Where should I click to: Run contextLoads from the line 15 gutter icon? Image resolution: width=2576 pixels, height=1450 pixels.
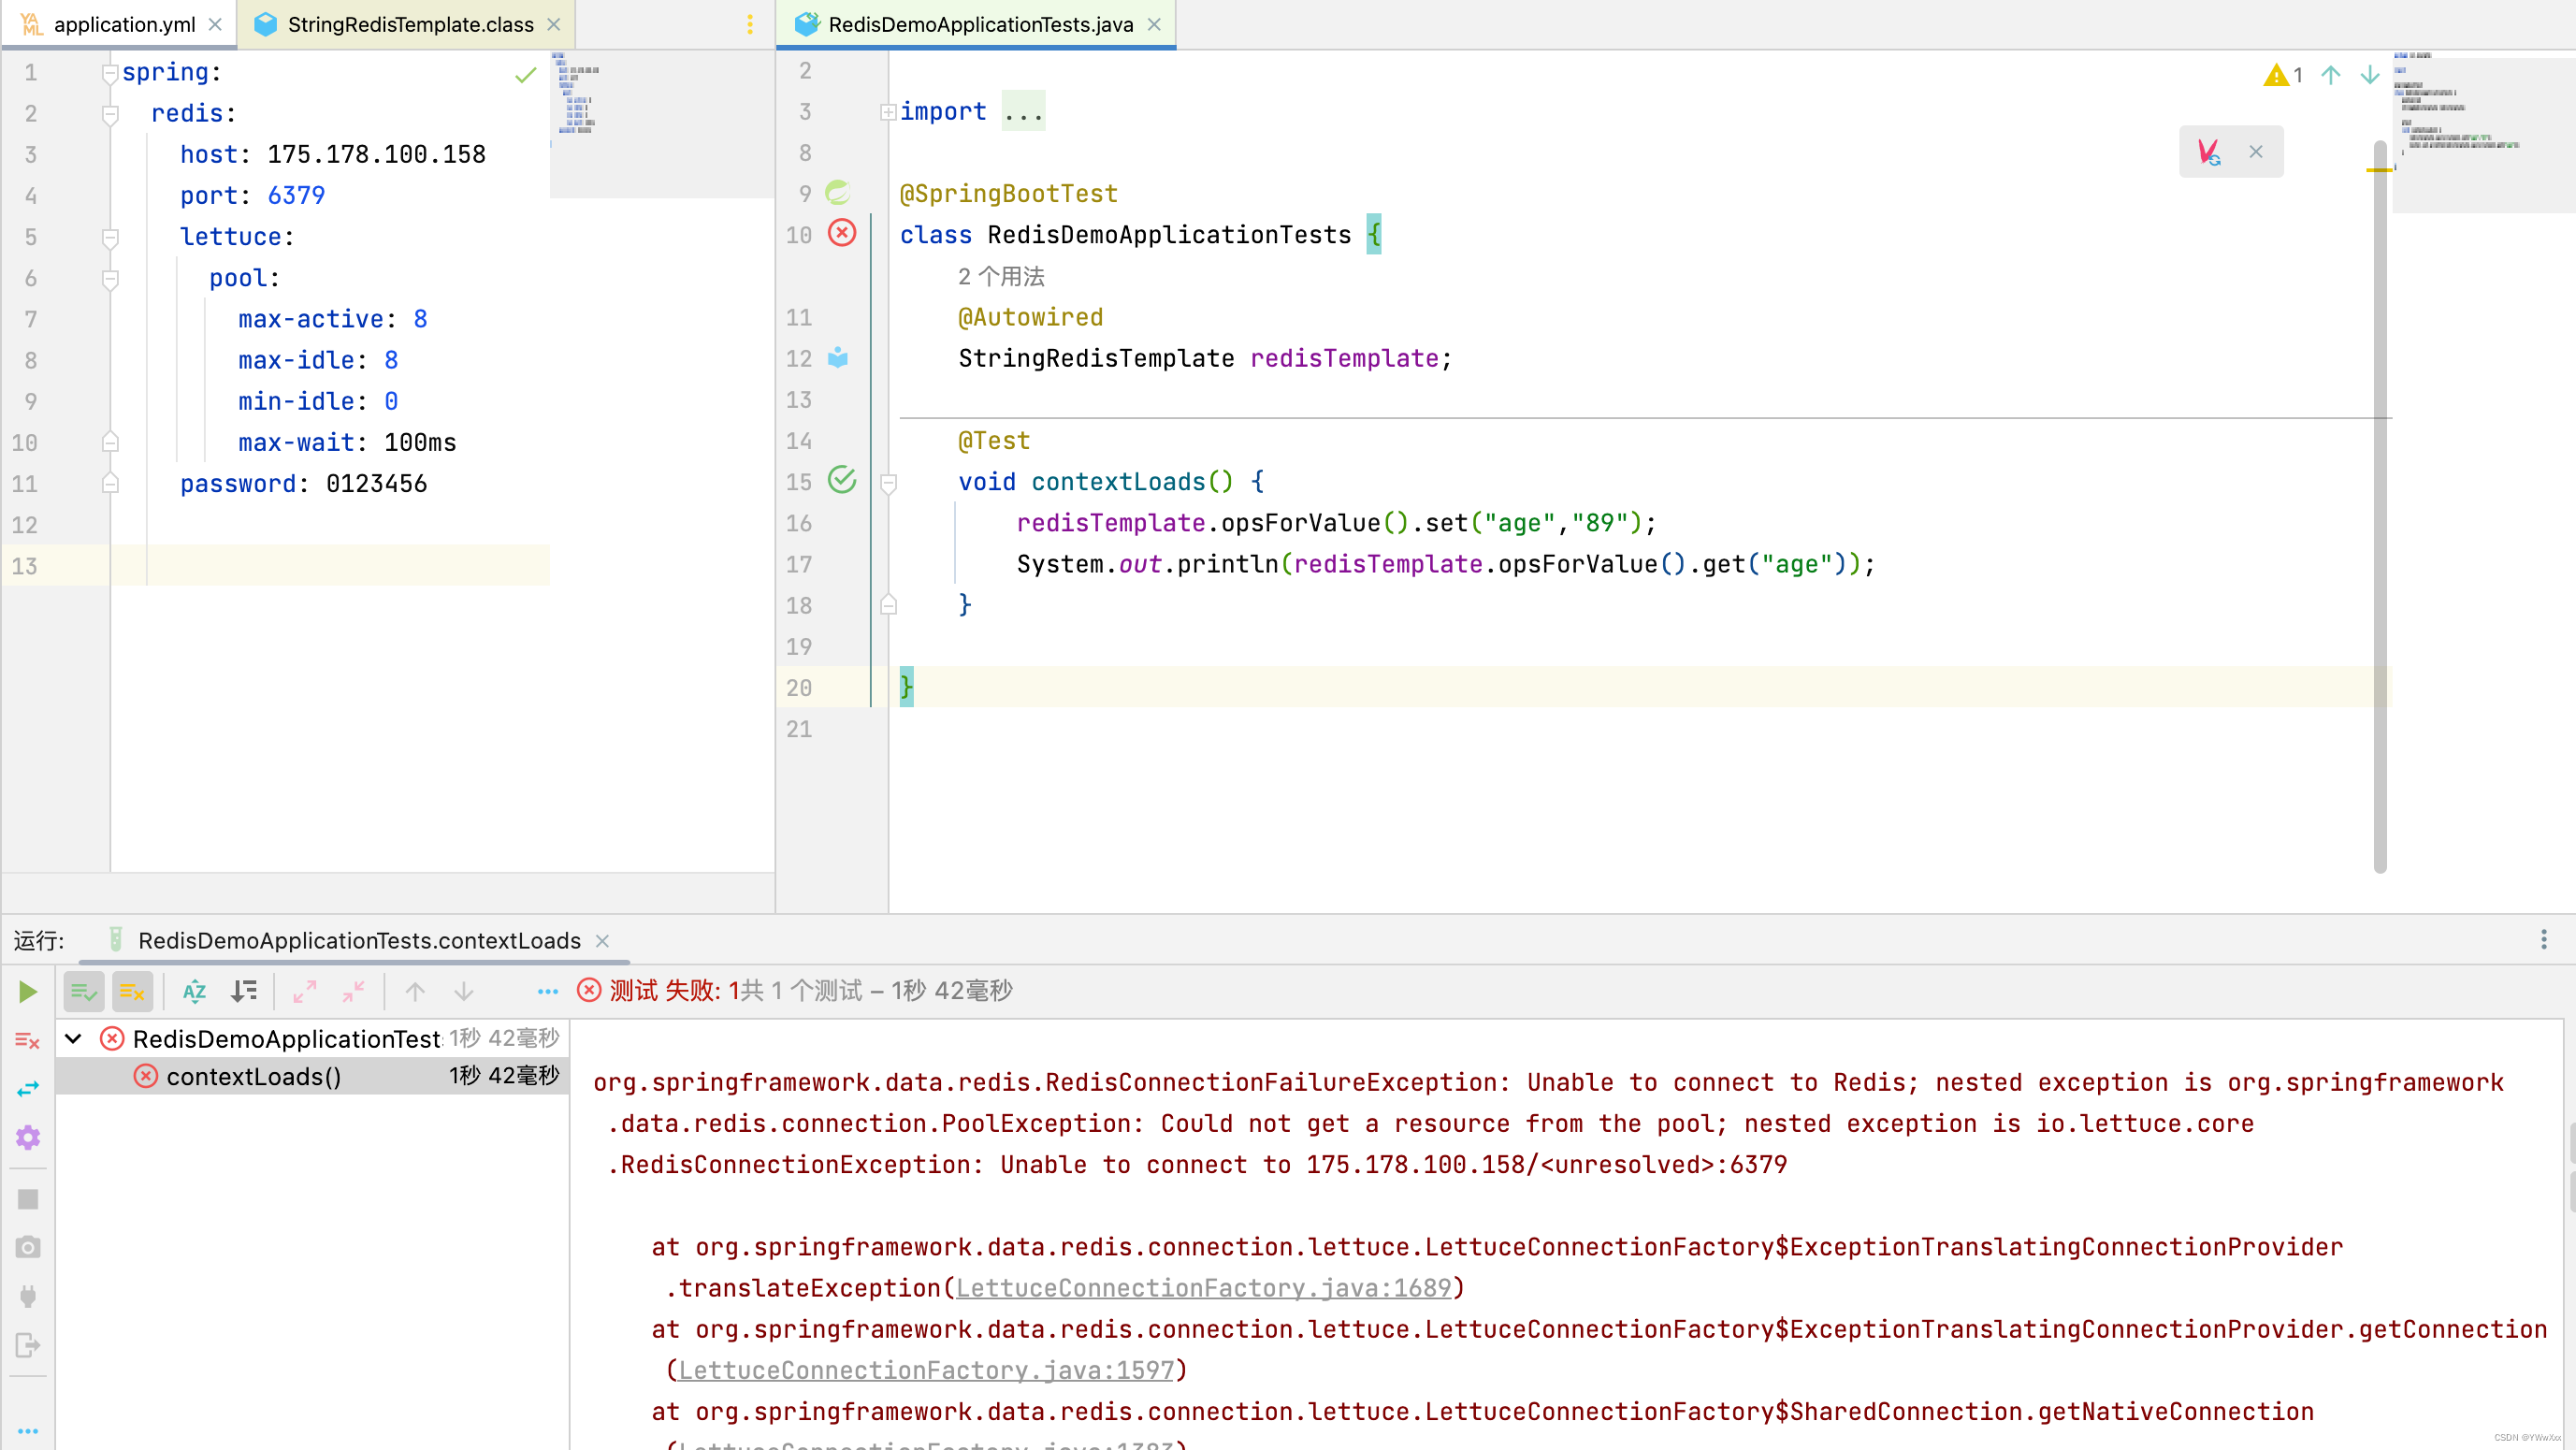click(x=842, y=481)
